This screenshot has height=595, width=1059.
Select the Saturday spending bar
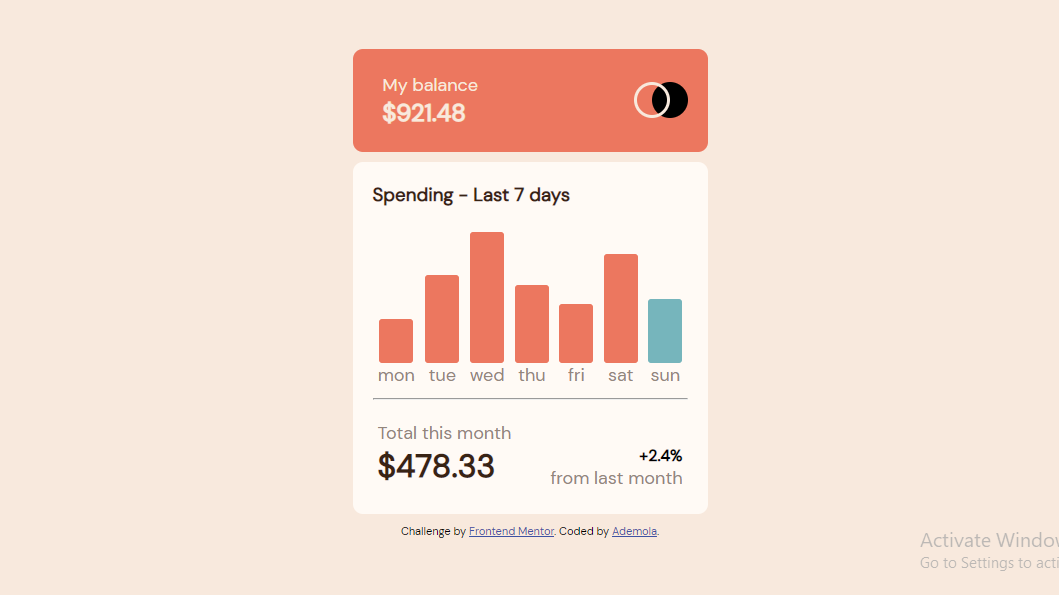coord(620,310)
